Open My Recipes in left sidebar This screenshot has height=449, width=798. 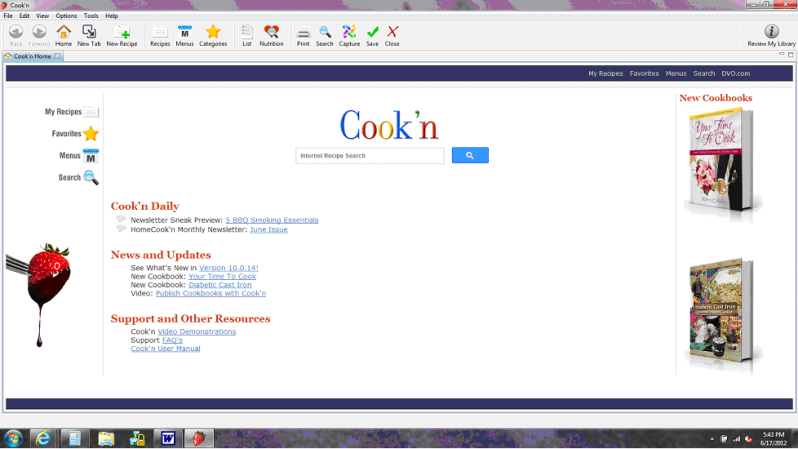click(x=71, y=111)
